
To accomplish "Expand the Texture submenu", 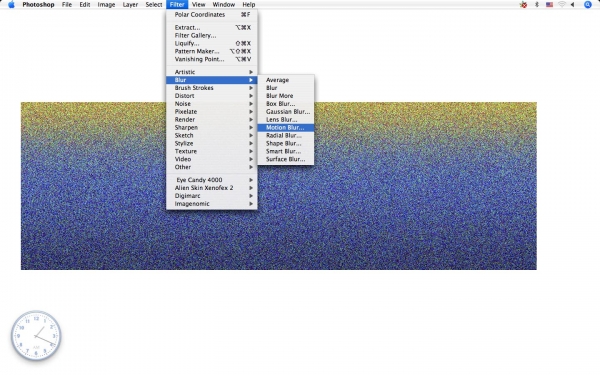I will coord(212,151).
